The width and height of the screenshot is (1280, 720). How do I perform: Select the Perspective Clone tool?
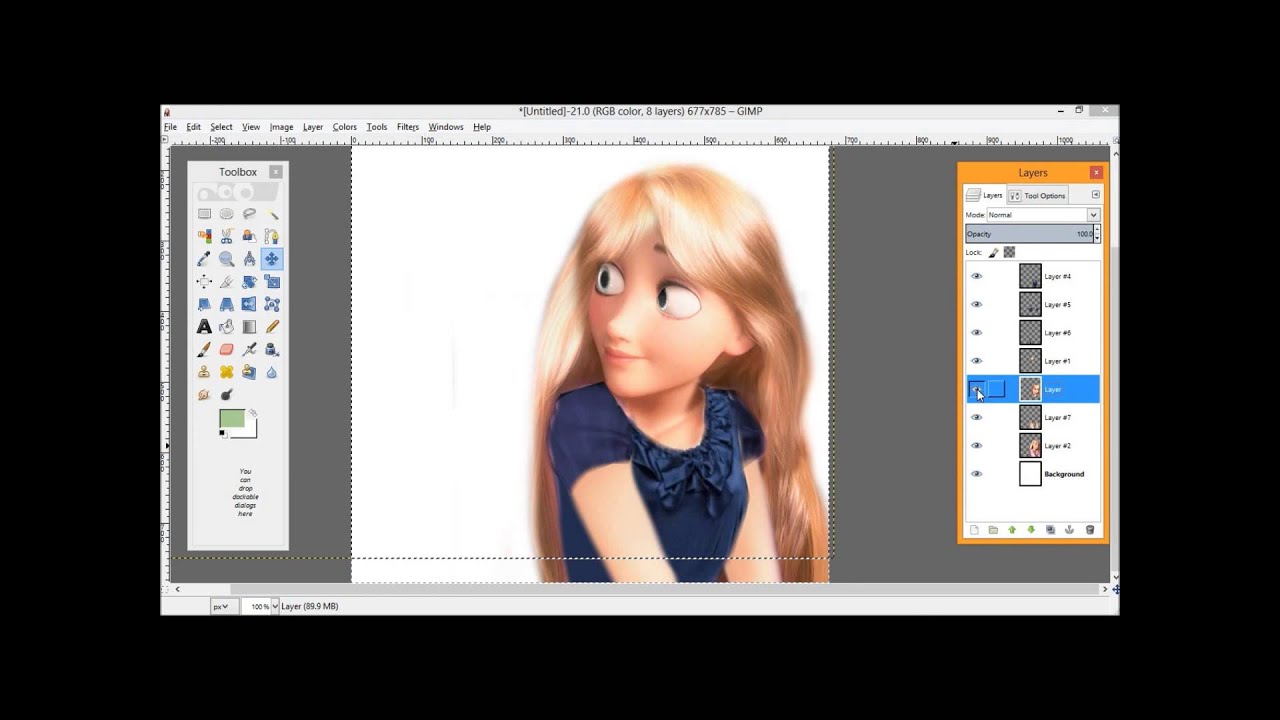(x=249, y=372)
